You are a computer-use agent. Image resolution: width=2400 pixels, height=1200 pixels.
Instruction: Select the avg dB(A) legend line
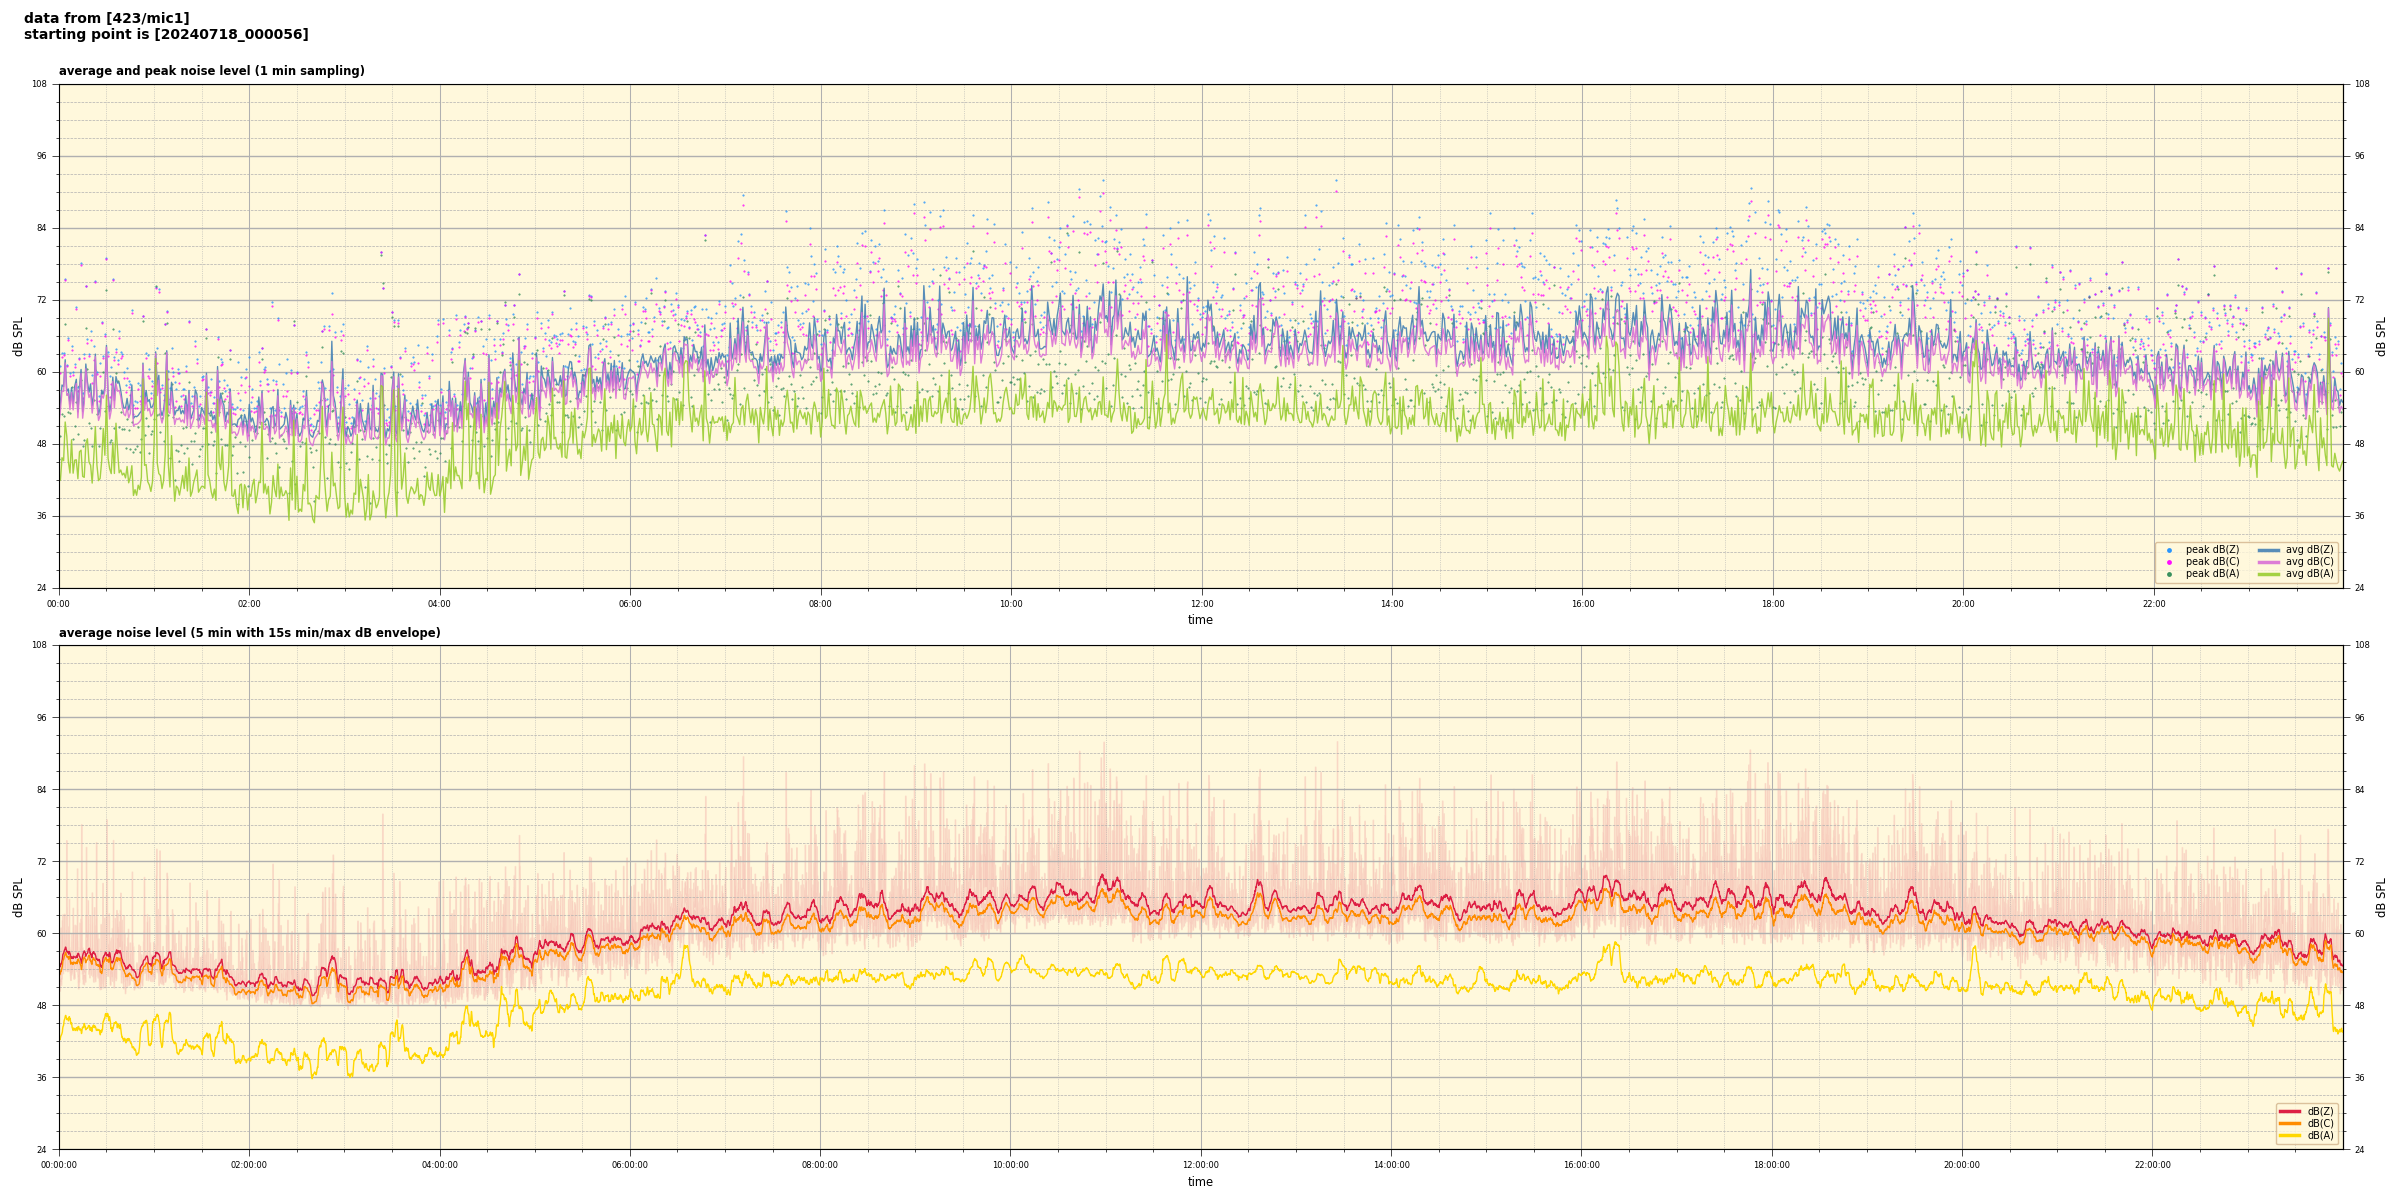[2268, 574]
